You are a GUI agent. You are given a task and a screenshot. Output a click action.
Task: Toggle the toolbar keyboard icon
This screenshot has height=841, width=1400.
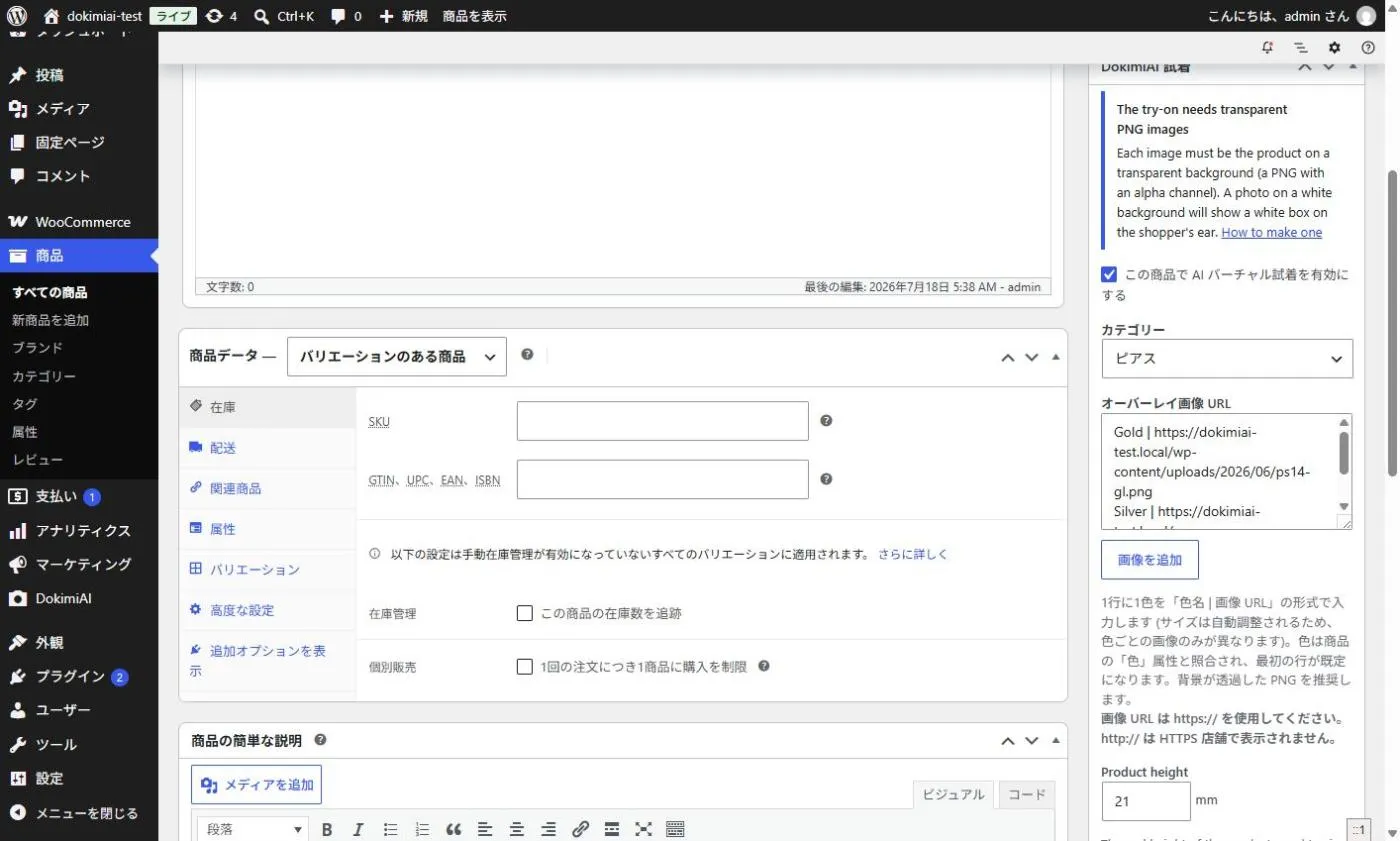(x=675, y=829)
